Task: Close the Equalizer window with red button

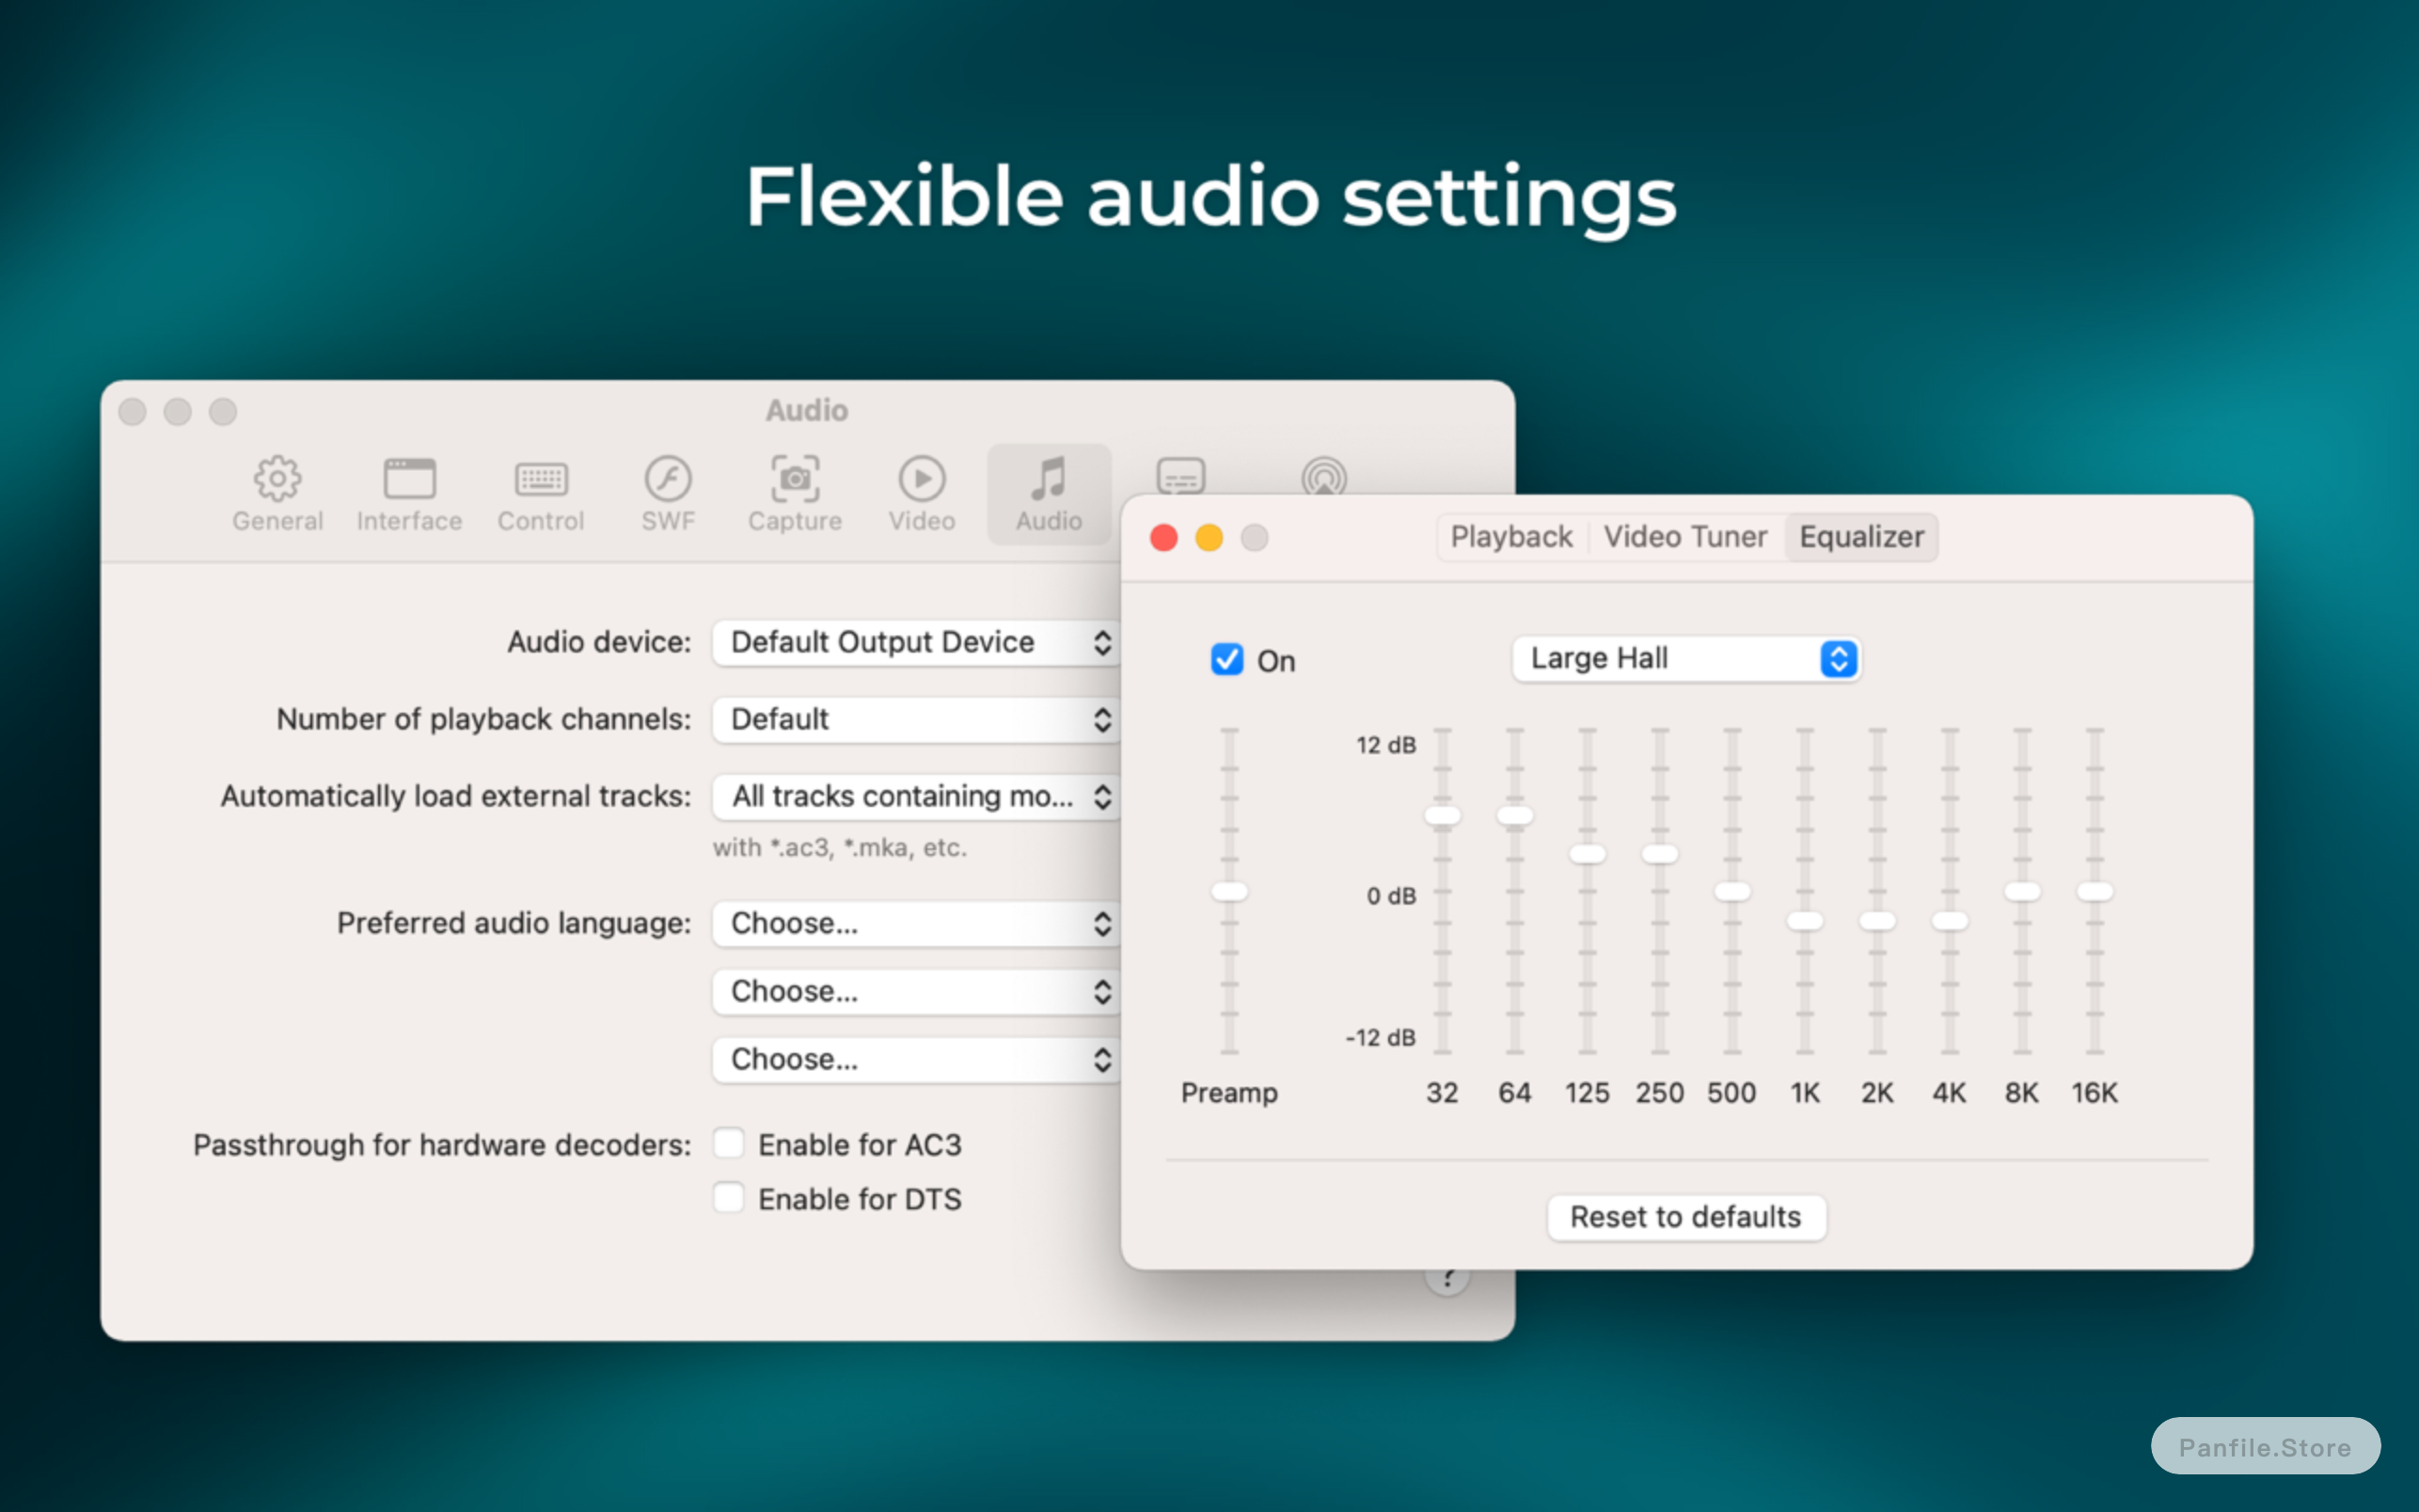Action: click(x=1164, y=538)
